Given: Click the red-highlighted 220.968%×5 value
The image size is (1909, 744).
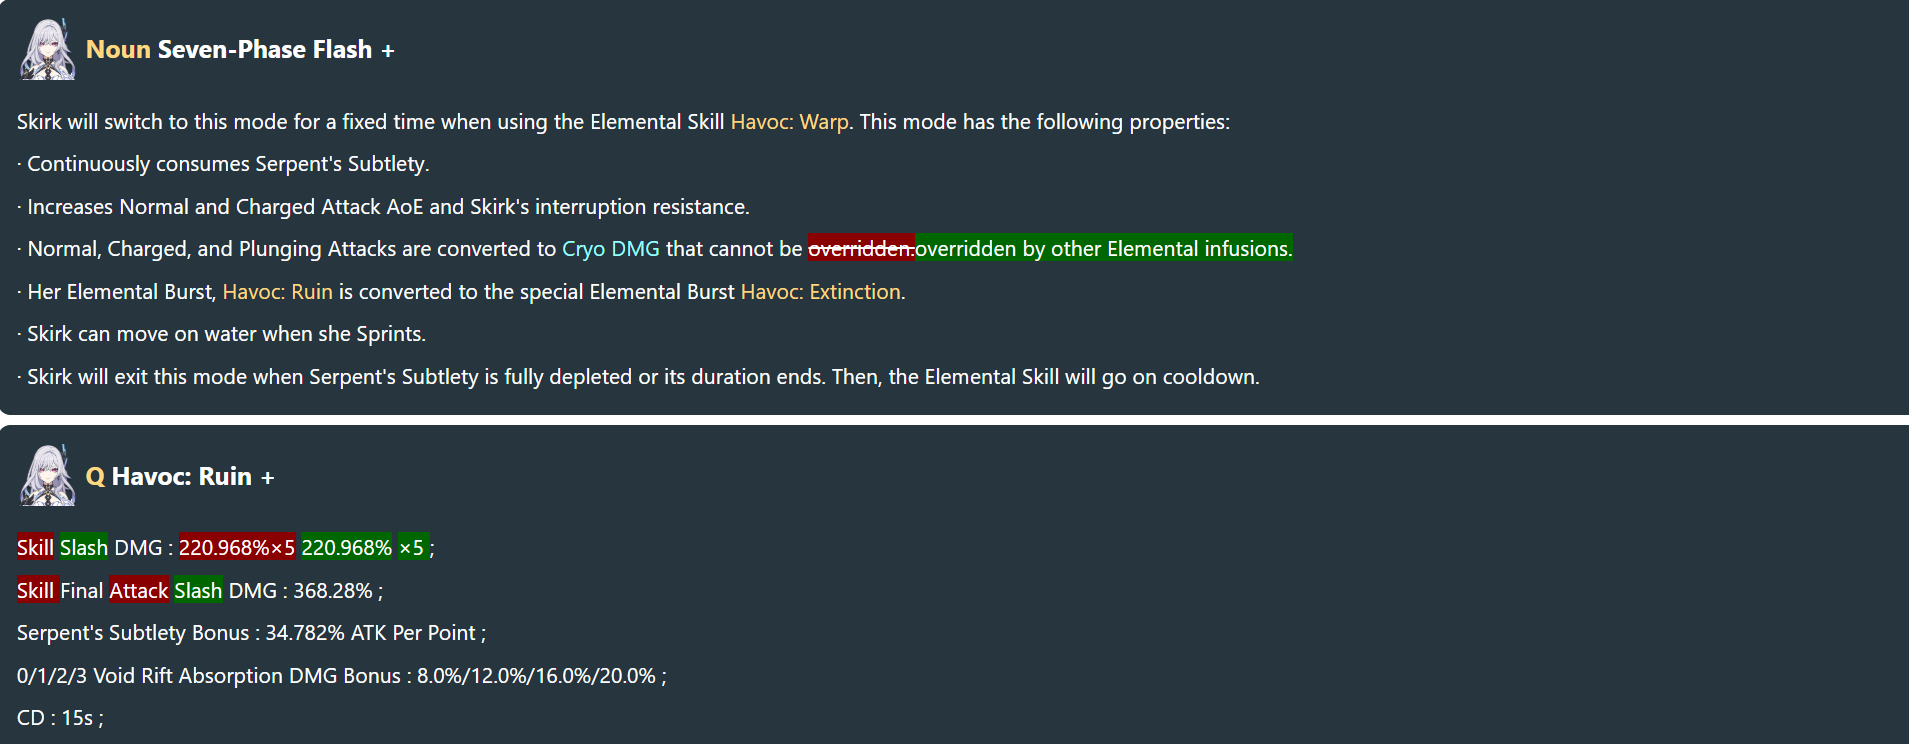Looking at the screenshot, I should (x=237, y=548).
